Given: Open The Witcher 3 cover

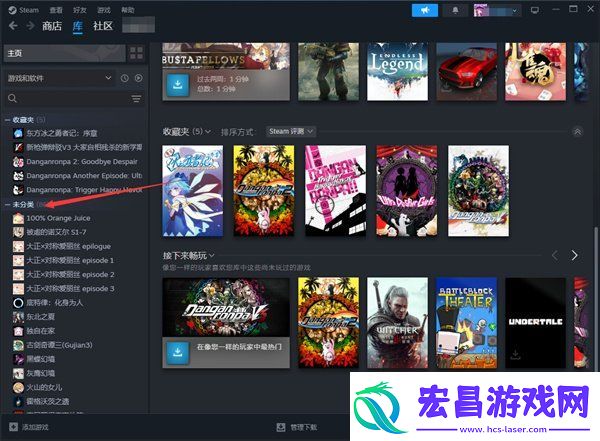Looking at the screenshot, I should point(398,323).
